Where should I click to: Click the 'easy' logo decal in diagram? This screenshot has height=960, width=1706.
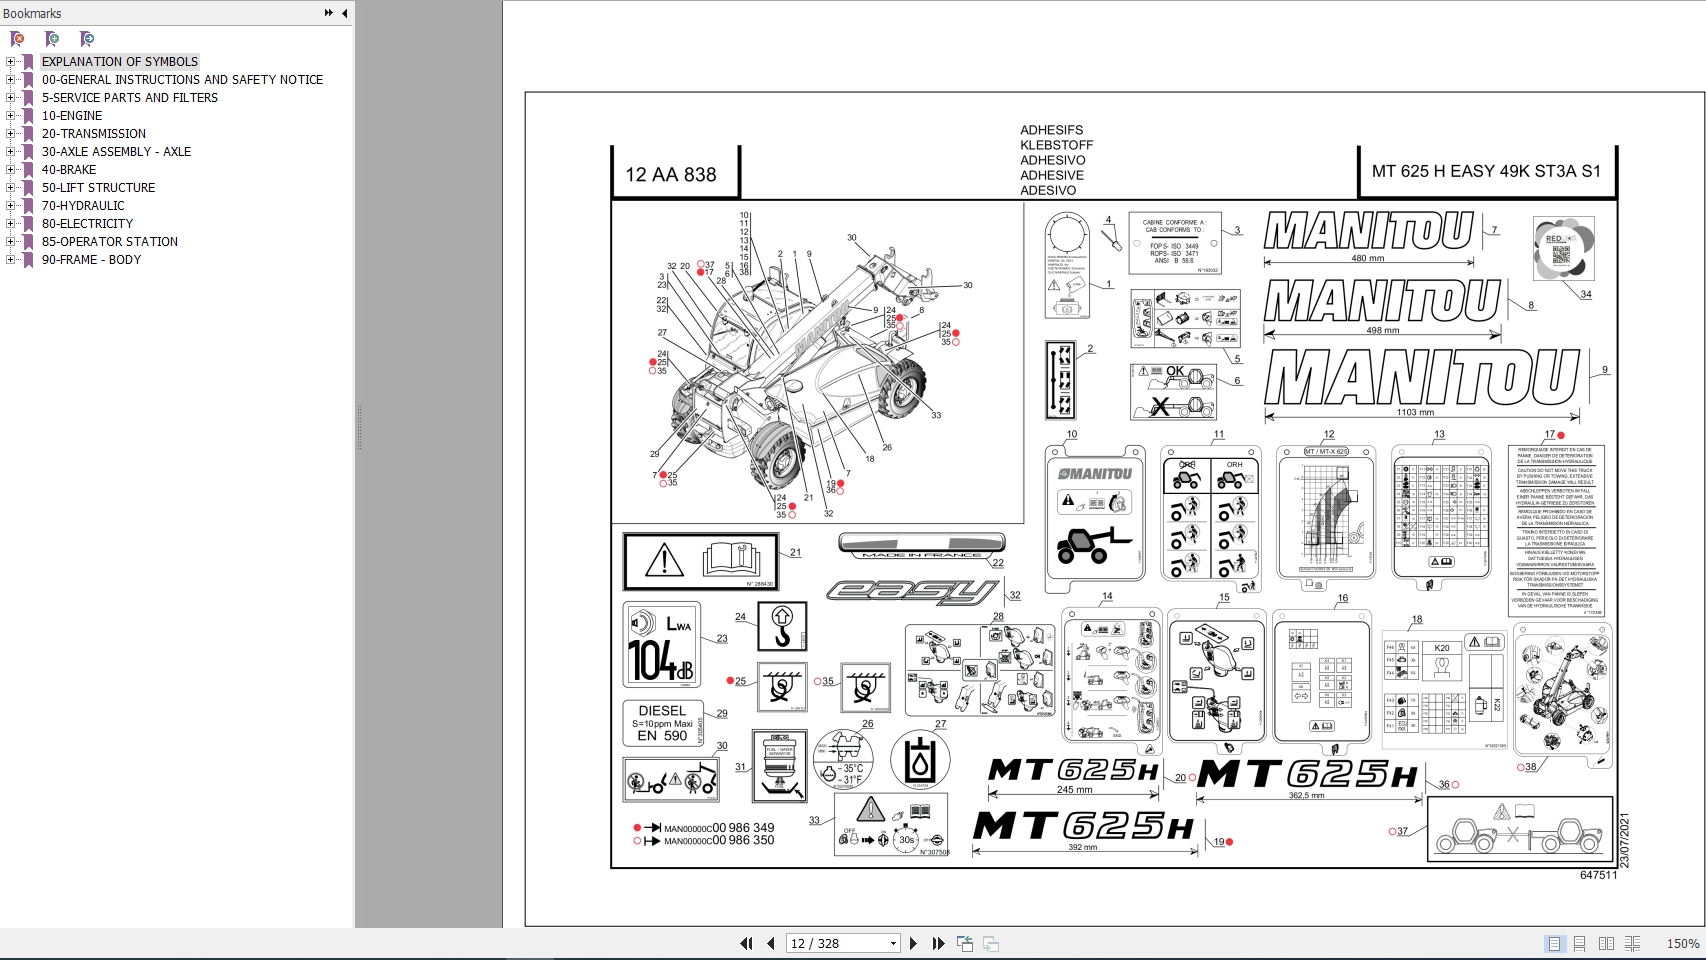pyautogui.click(x=915, y=593)
